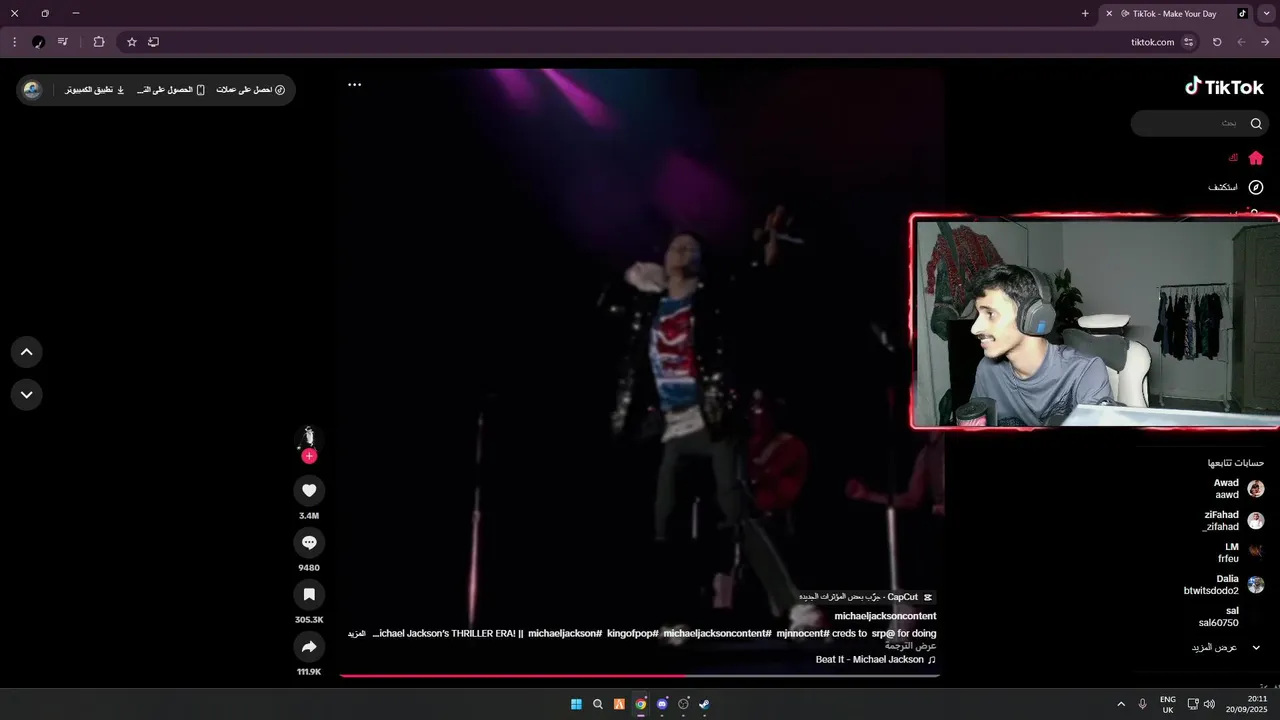The height and width of the screenshot is (720, 1280).
Task: Open the creator avatar above the follow button
Action: (309, 437)
